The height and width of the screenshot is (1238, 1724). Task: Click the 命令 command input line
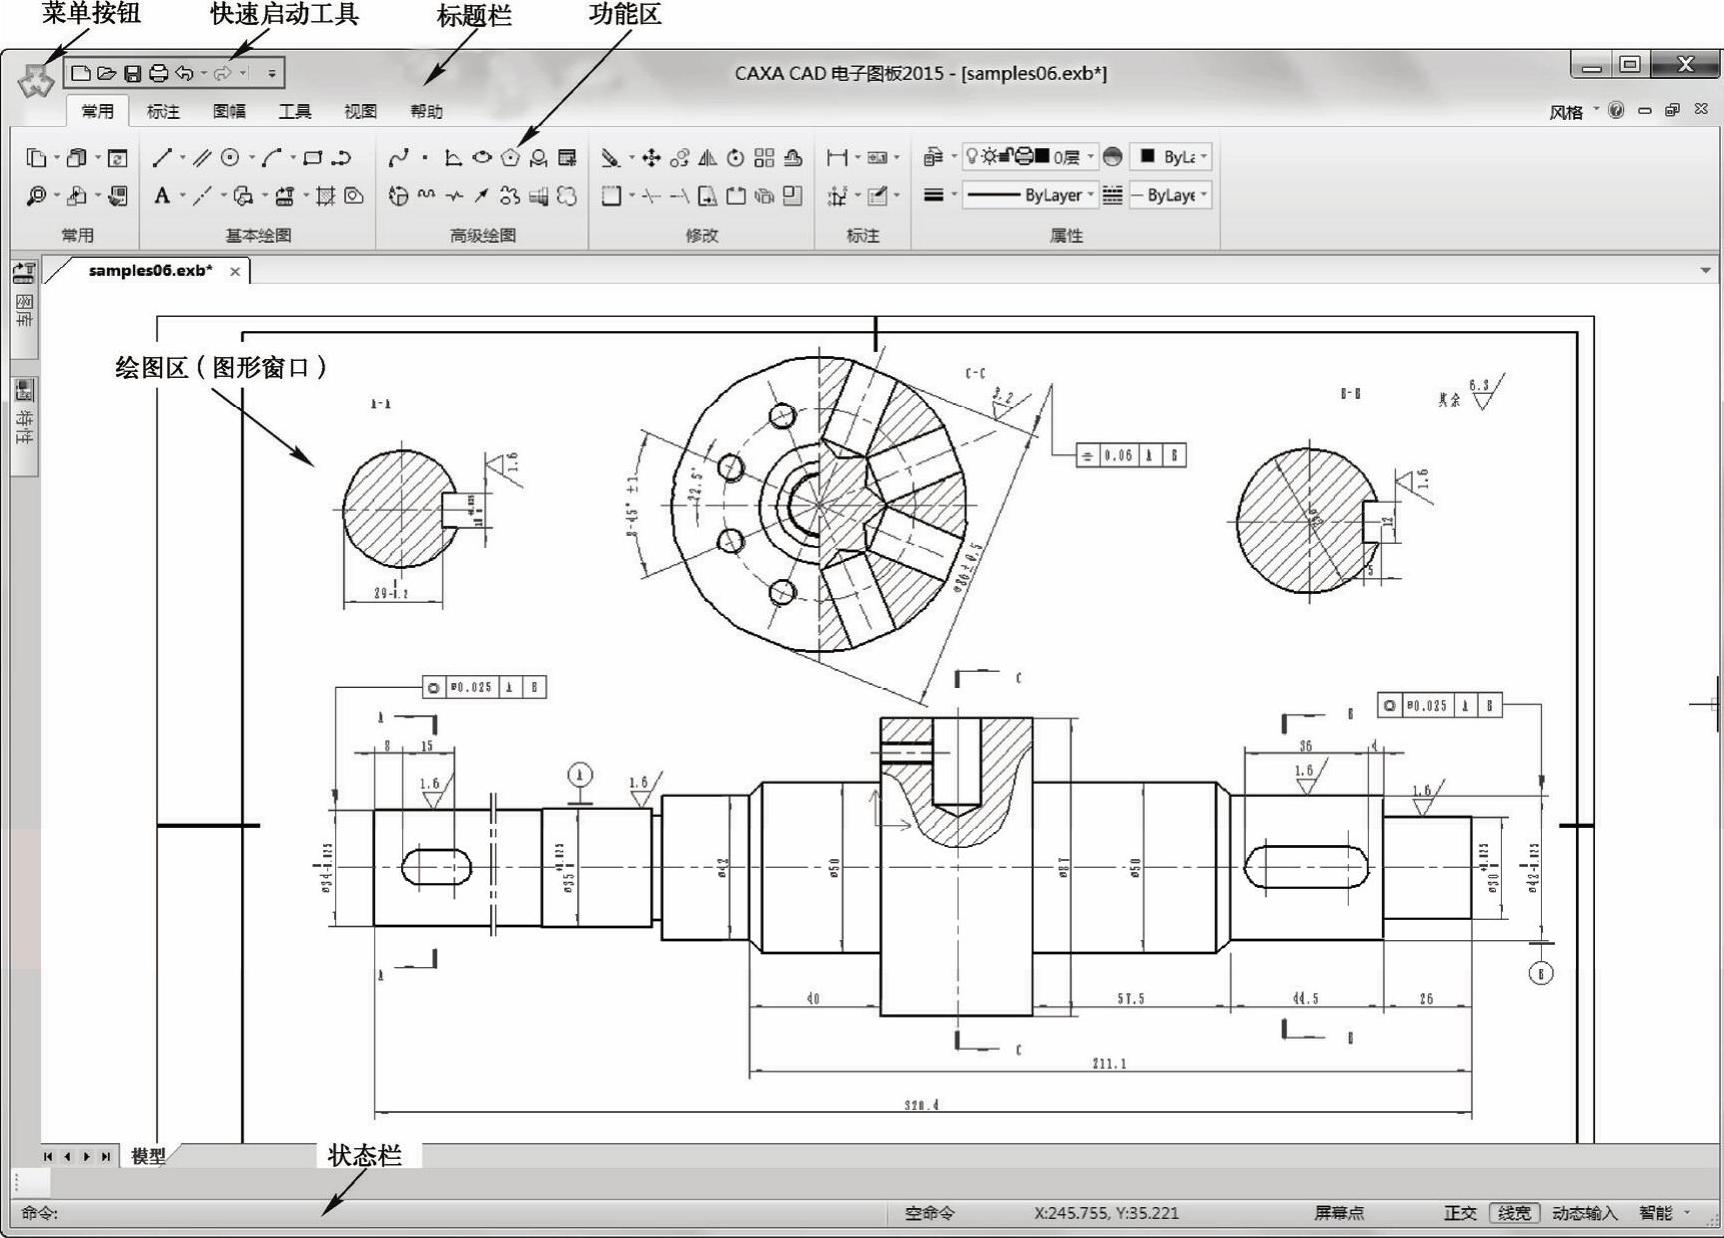point(450,1213)
